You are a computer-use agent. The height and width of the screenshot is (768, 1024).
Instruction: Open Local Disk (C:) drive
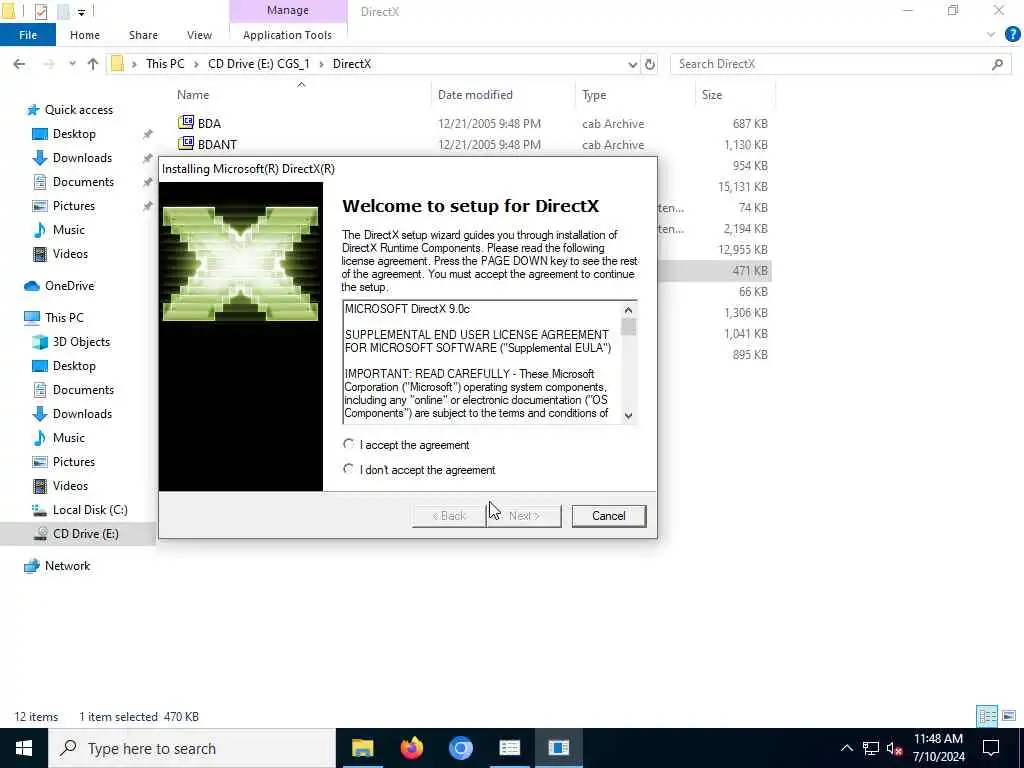89,510
